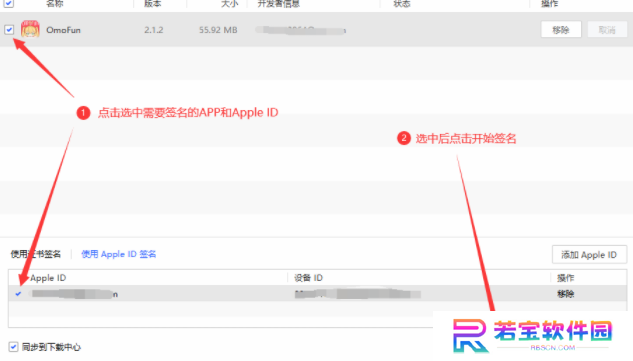
Task: Click the red number 2 annotation badge
Action: 404,138
